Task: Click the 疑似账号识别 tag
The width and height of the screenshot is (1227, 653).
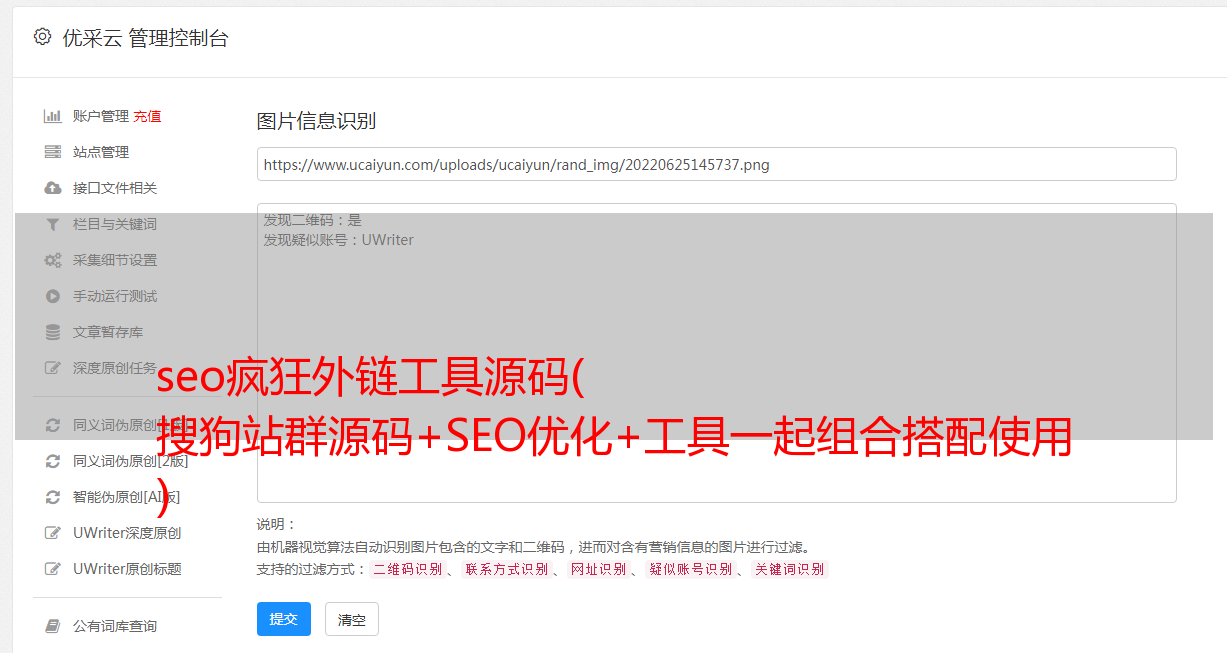Action: [690, 569]
